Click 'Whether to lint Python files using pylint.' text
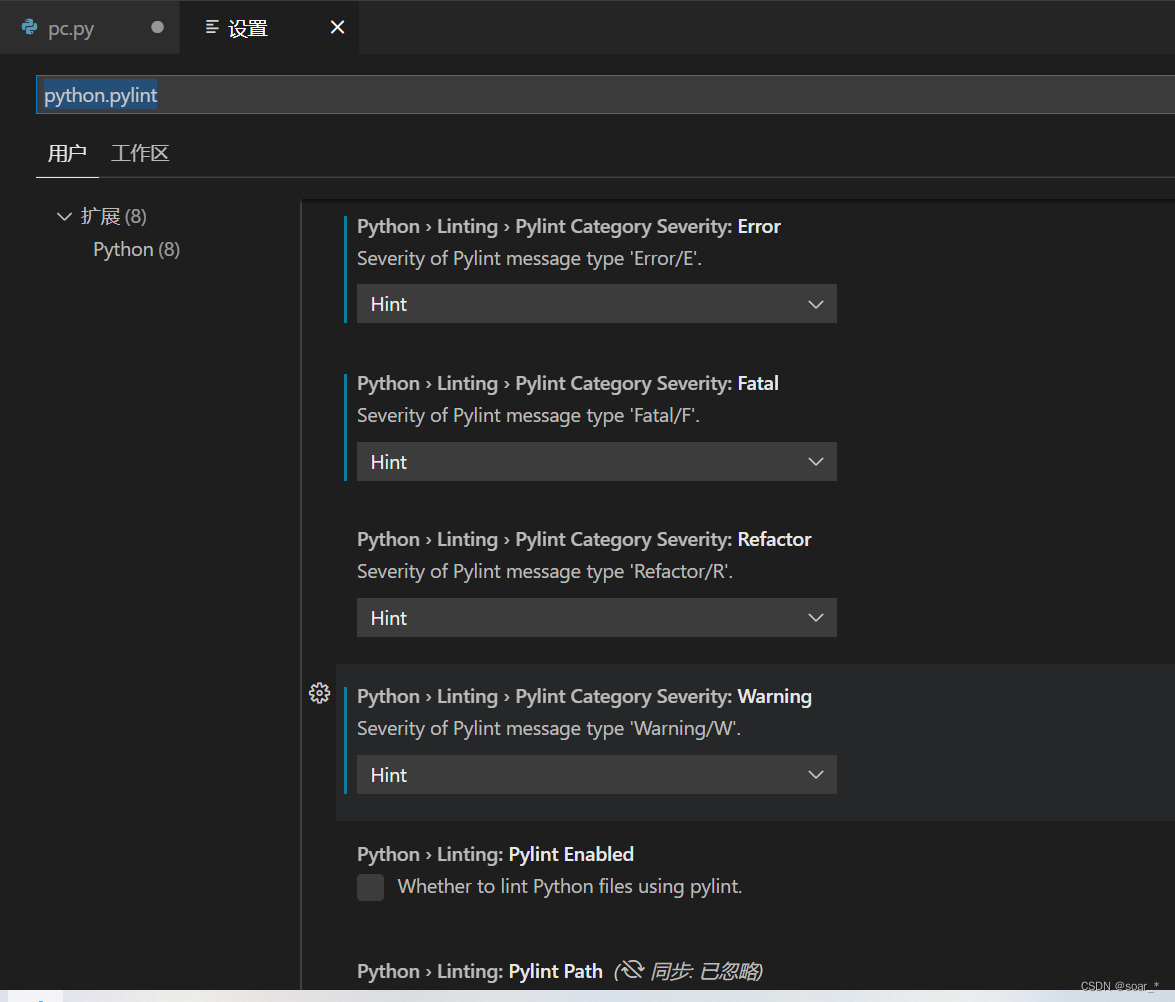1175x1002 pixels. click(x=570, y=887)
